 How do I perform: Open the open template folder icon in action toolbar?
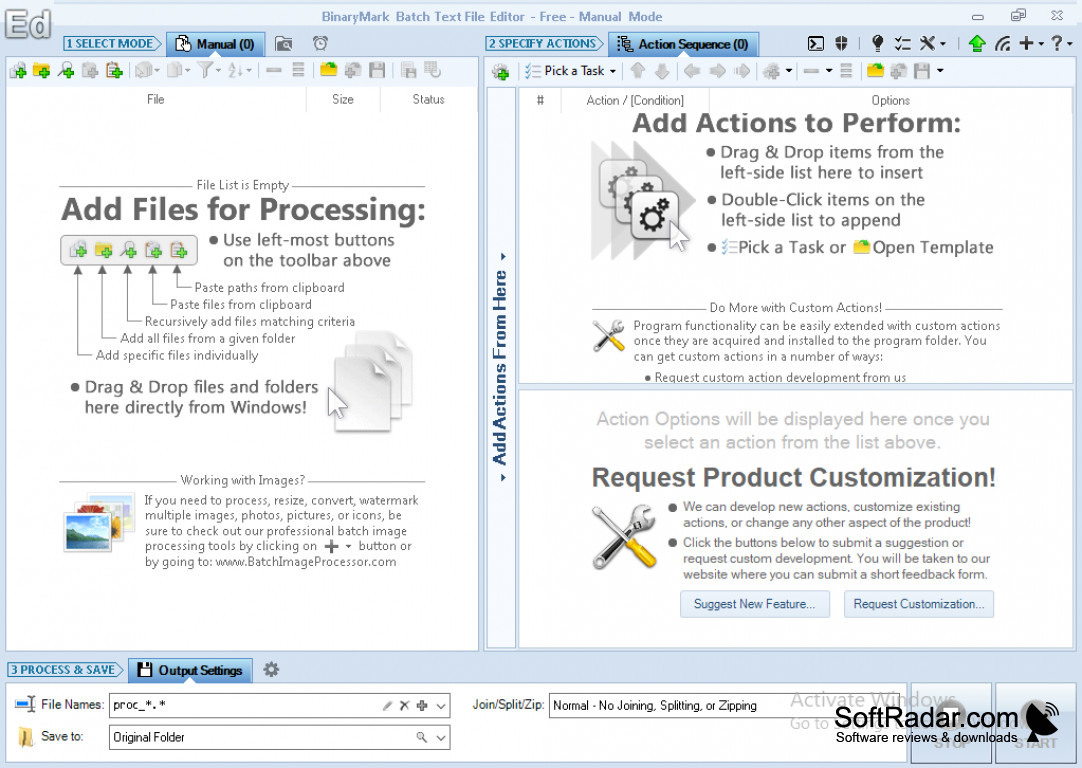(x=875, y=71)
